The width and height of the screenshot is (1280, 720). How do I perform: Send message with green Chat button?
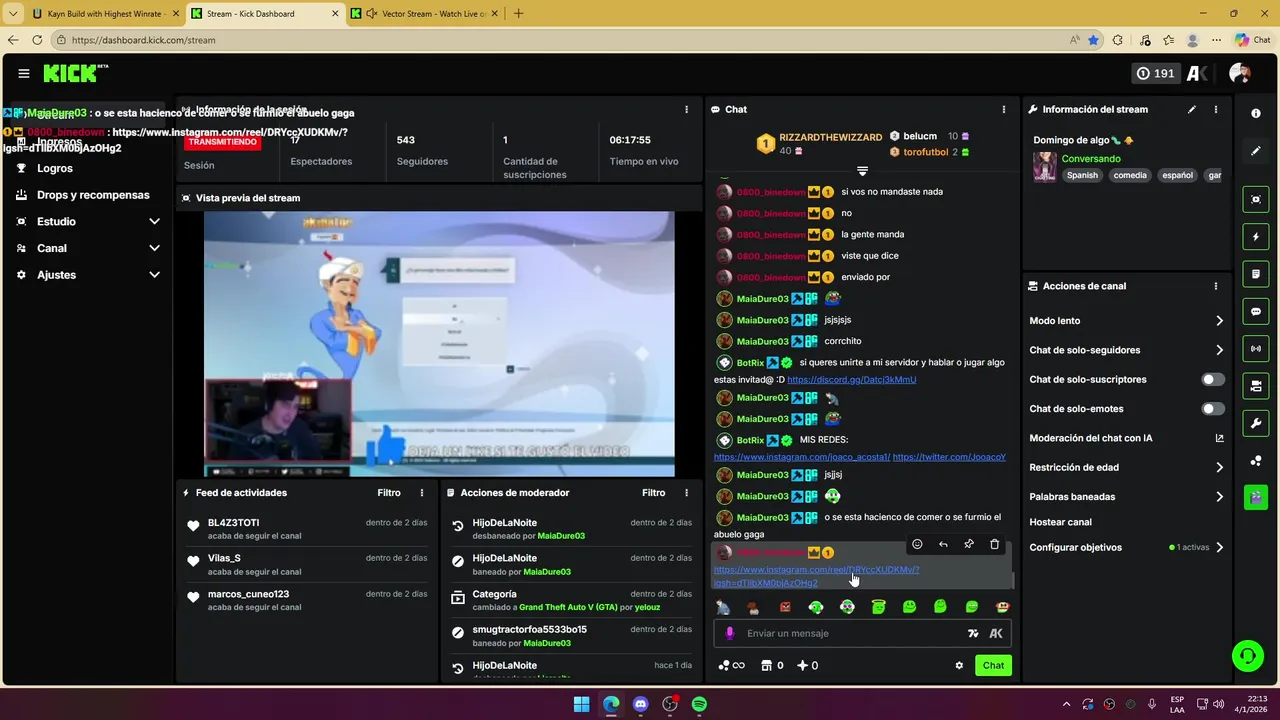tap(993, 666)
